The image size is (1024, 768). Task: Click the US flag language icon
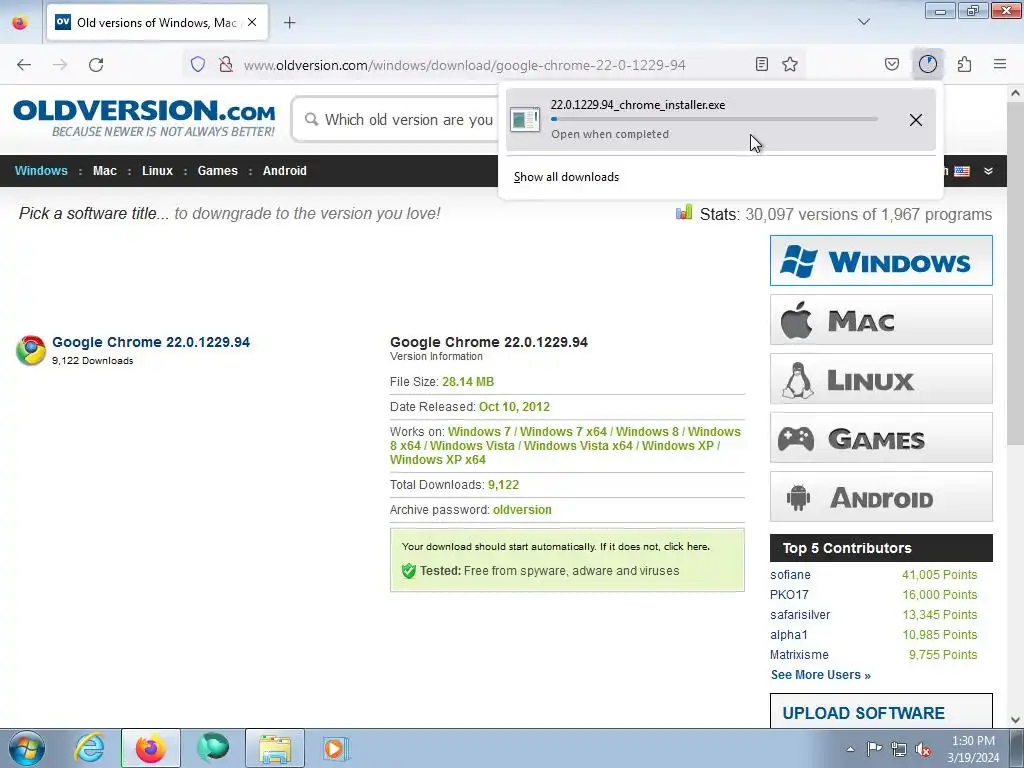click(x=962, y=171)
